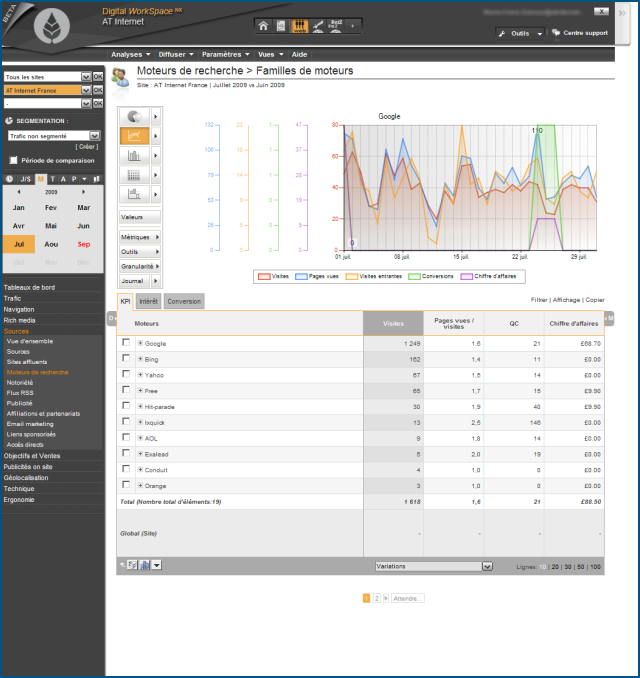Open the Métriques submenu
This screenshot has height=678, width=640.
click(x=140, y=237)
